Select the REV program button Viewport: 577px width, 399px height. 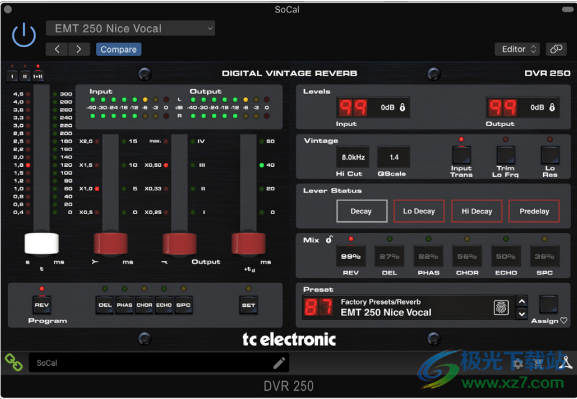(42, 305)
